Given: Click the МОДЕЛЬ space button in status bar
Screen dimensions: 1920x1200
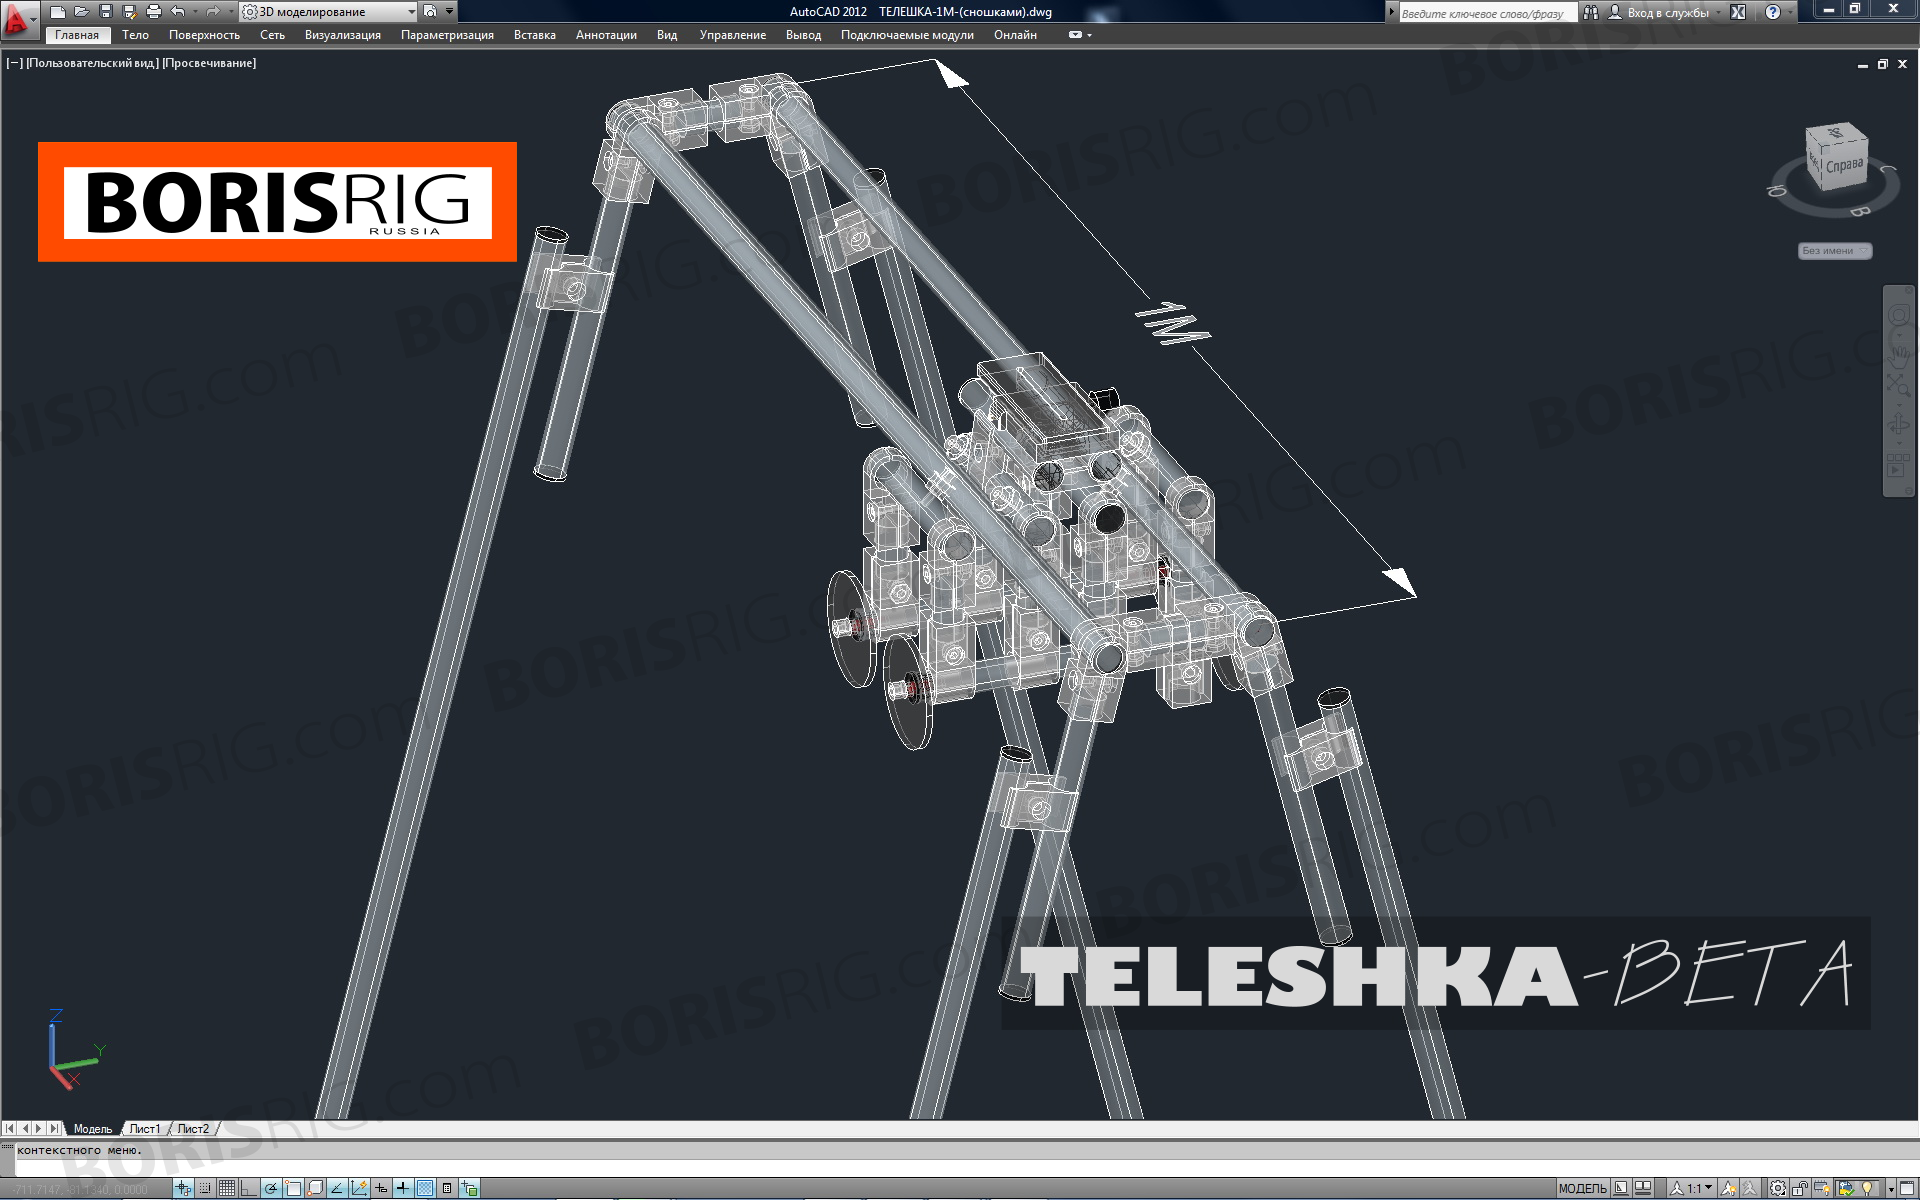Looking at the screenshot, I should click(1582, 1188).
